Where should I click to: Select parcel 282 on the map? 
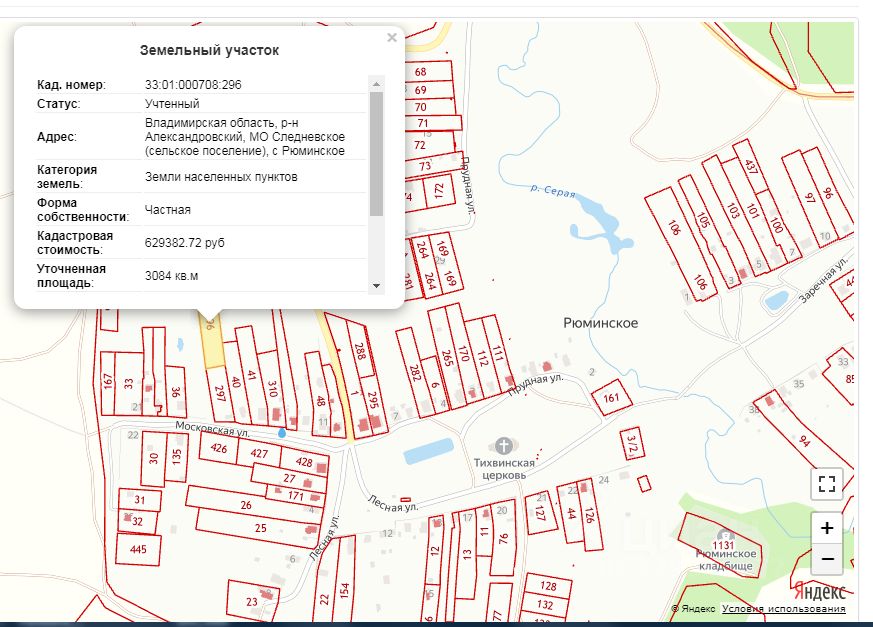click(414, 372)
